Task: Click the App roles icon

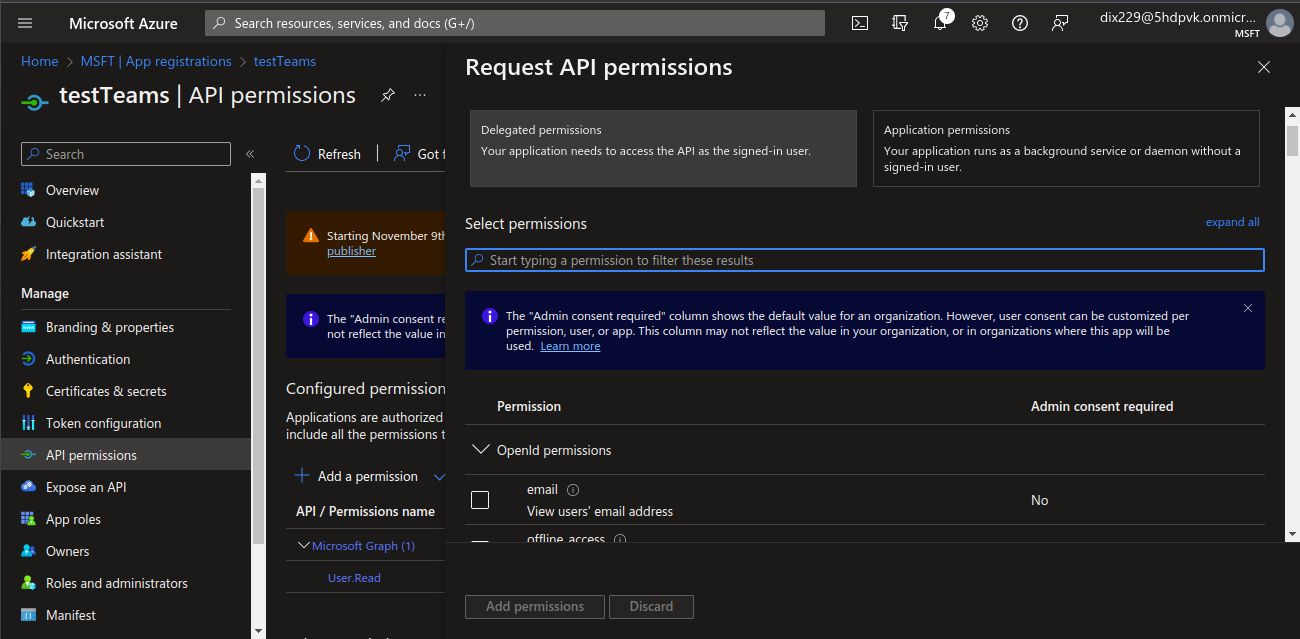Action: point(28,519)
